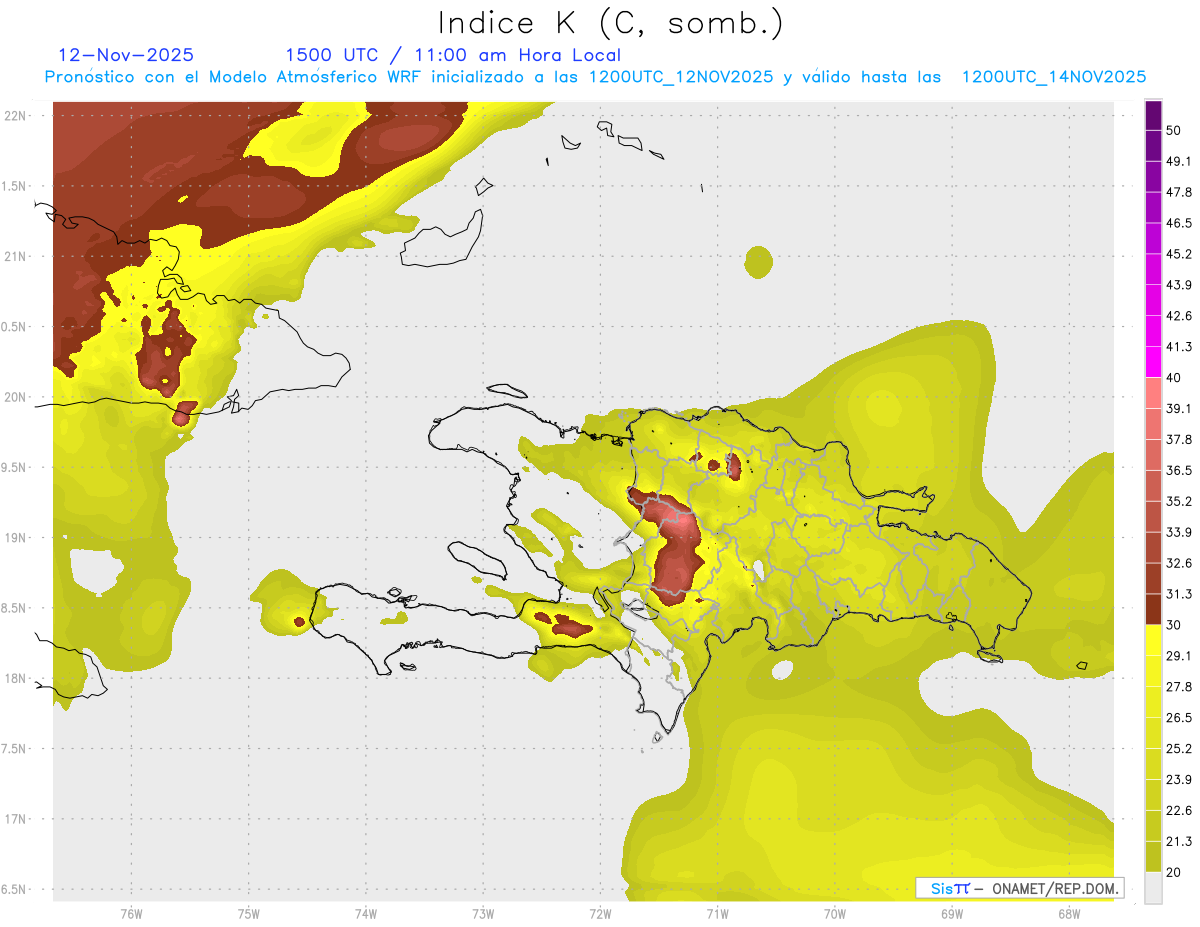Click the latitude label 22N
This screenshot has width=1200, height=927.
pos(15,115)
